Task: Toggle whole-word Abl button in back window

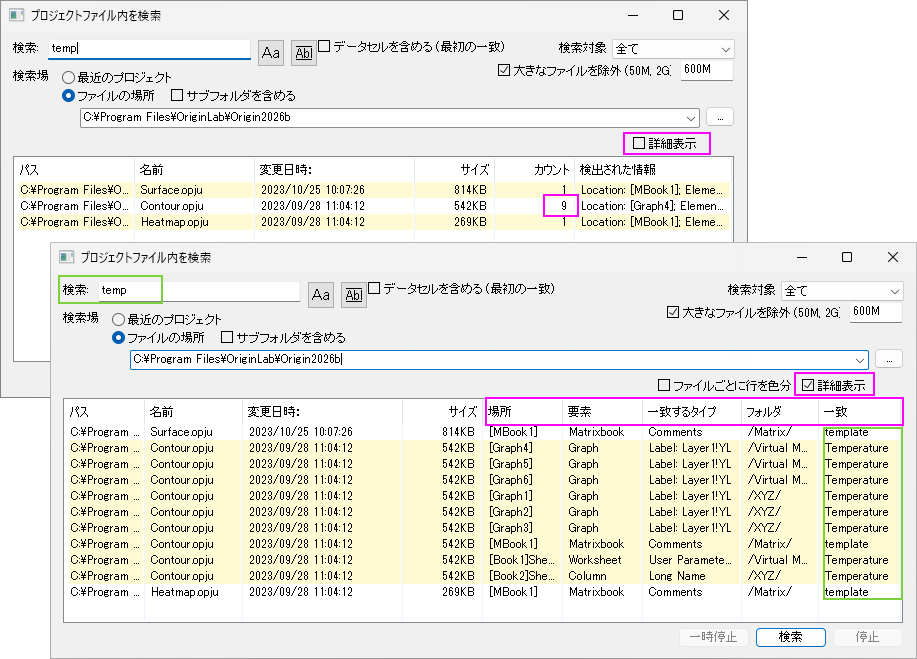Action: point(304,53)
